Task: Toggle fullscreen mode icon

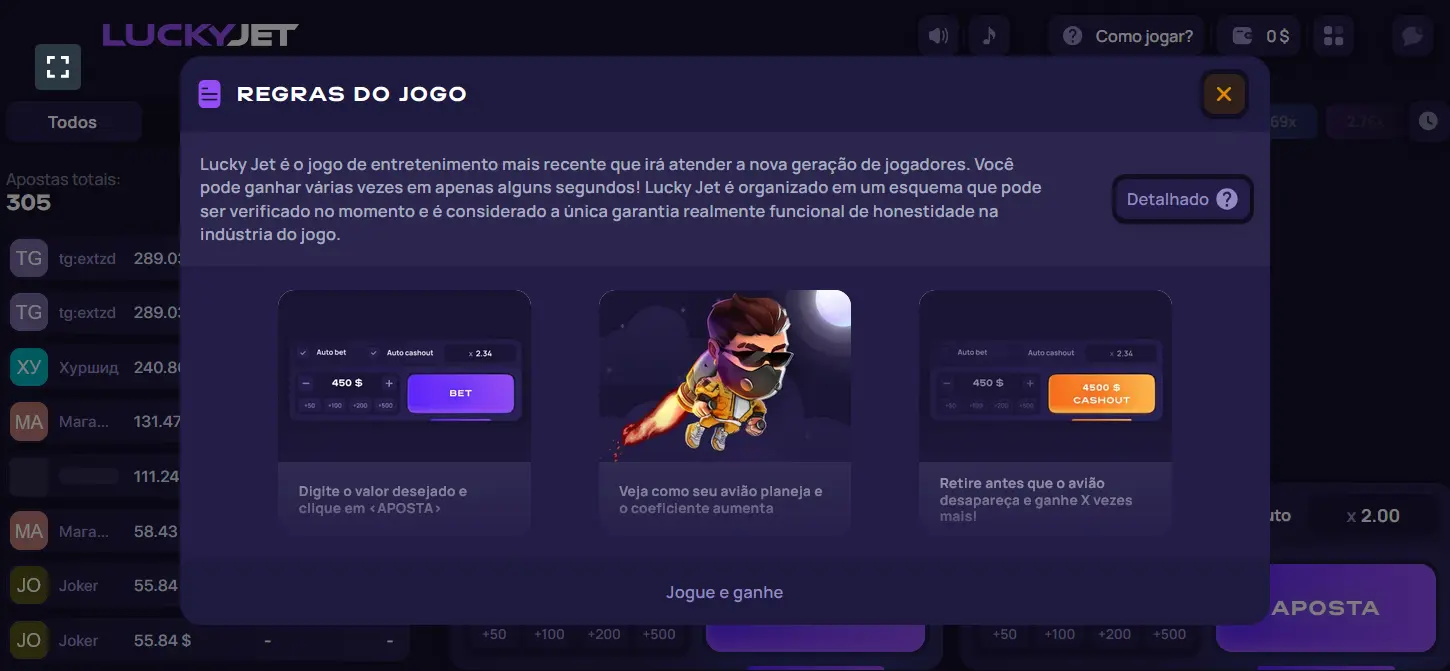Action: click(58, 67)
